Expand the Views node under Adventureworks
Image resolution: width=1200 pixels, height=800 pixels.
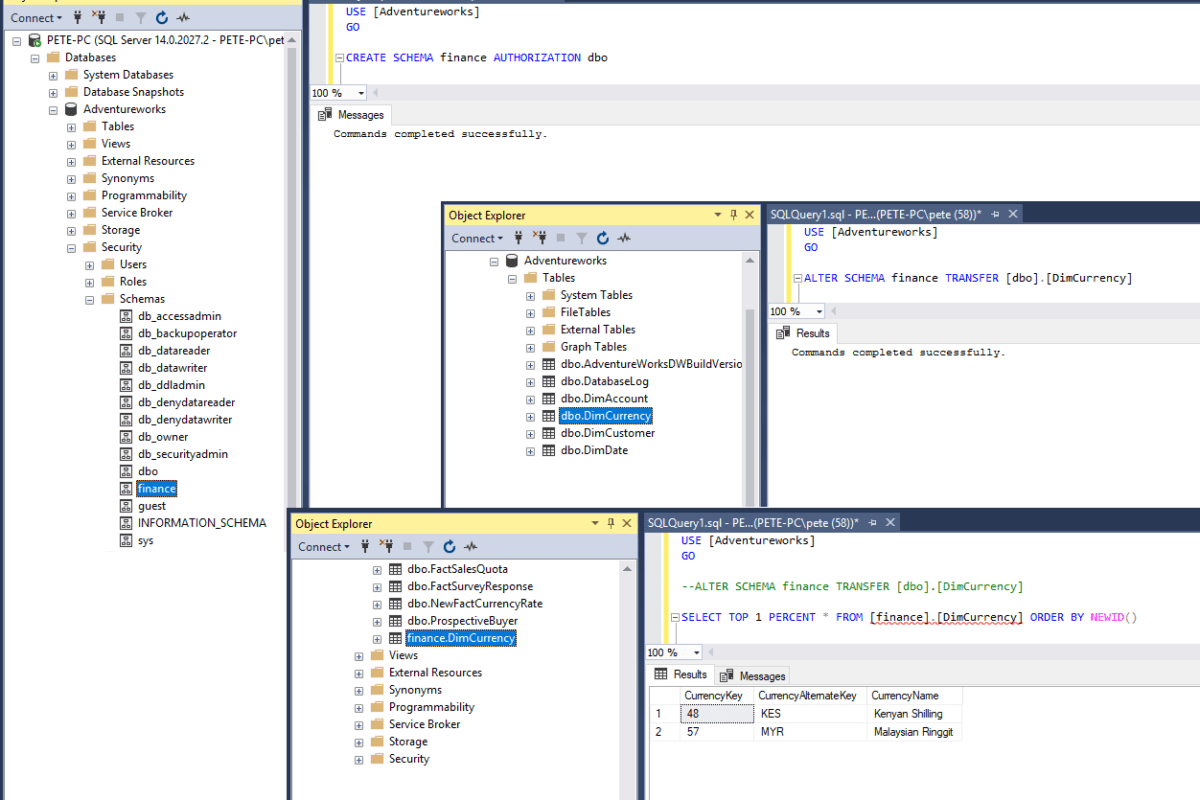pyautogui.click(x=69, y=143)
